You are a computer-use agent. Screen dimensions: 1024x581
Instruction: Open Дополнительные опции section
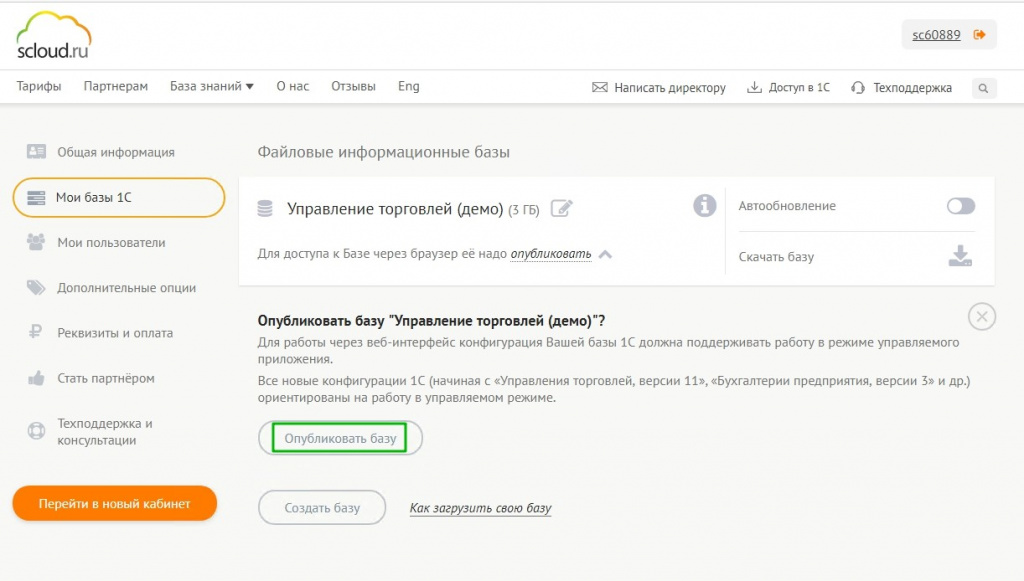(127, 288)
